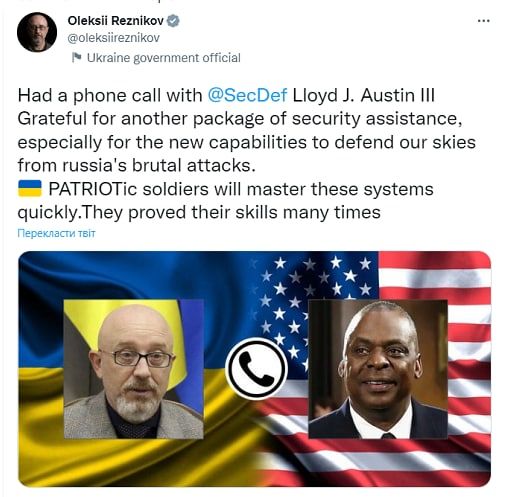Click the 'Lloyd J. Austin III' text
This screenshot has height=497, width=505.
tap(364, 95)
